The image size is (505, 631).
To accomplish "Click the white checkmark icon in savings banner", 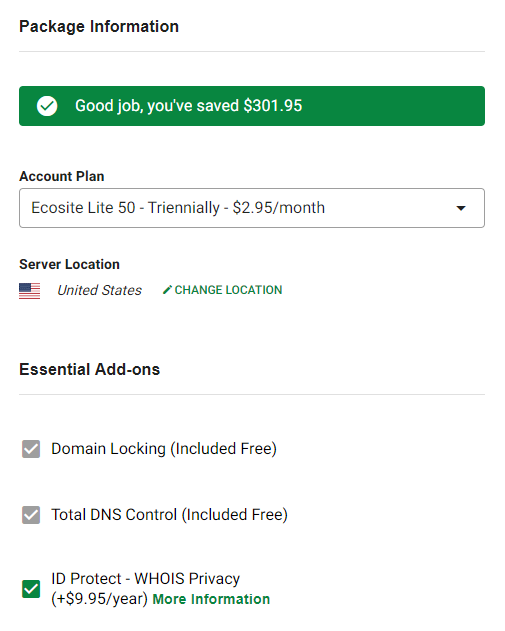I will 47,106.
